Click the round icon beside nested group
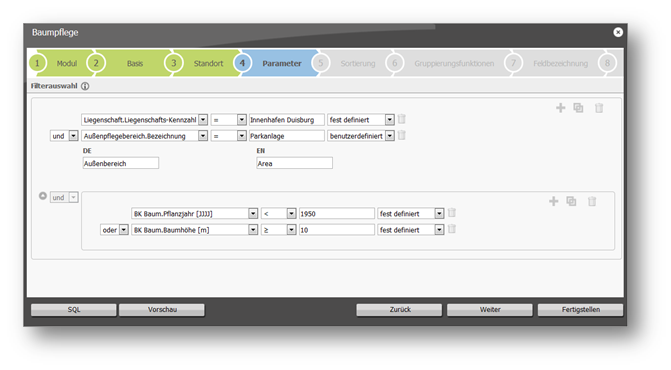Image resolution: width=671 pixels, height=370 pixels. [x=43, y=196]
